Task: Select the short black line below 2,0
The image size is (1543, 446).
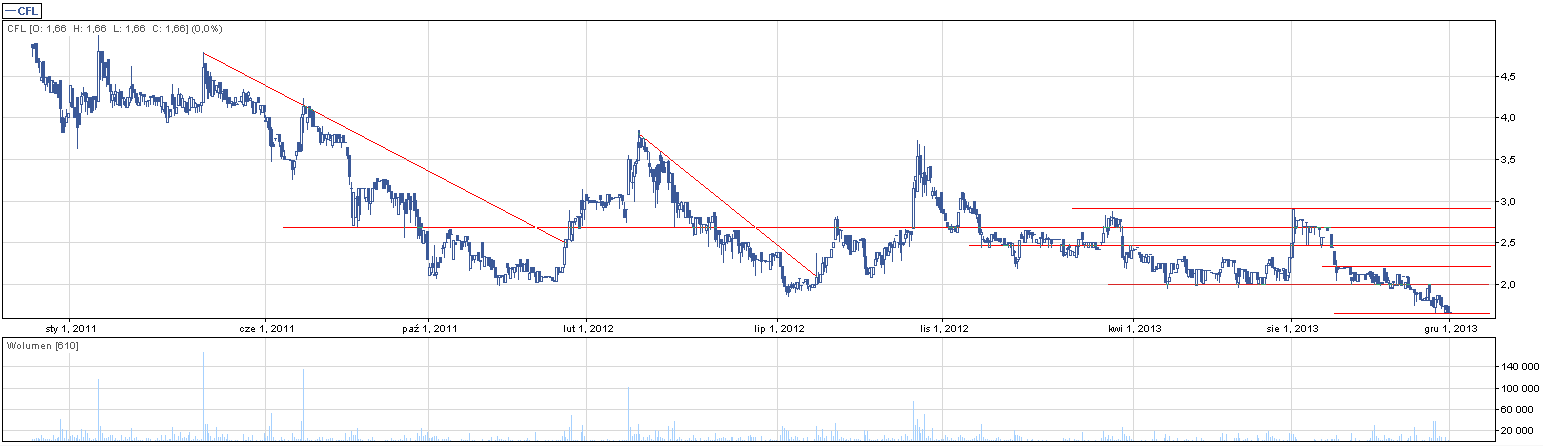Action: pyautogui.click(x=1411, y=313)
